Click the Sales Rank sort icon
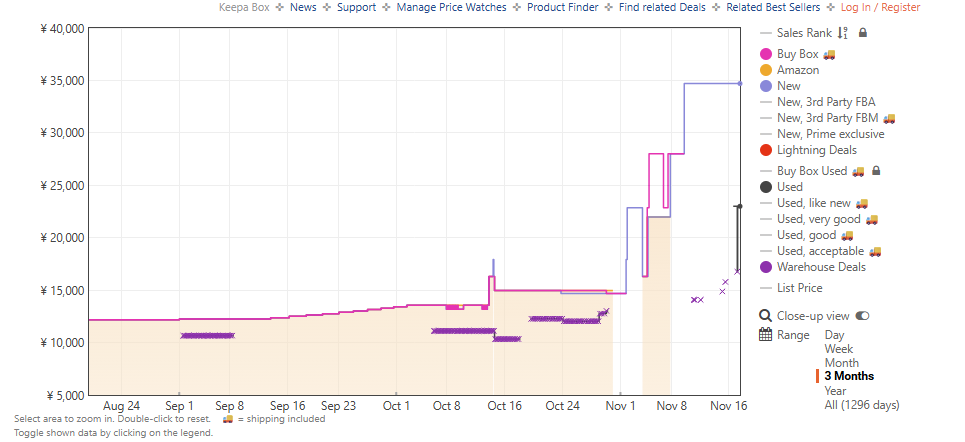This screenshot has width=965, height=442. tap(843, 33)
